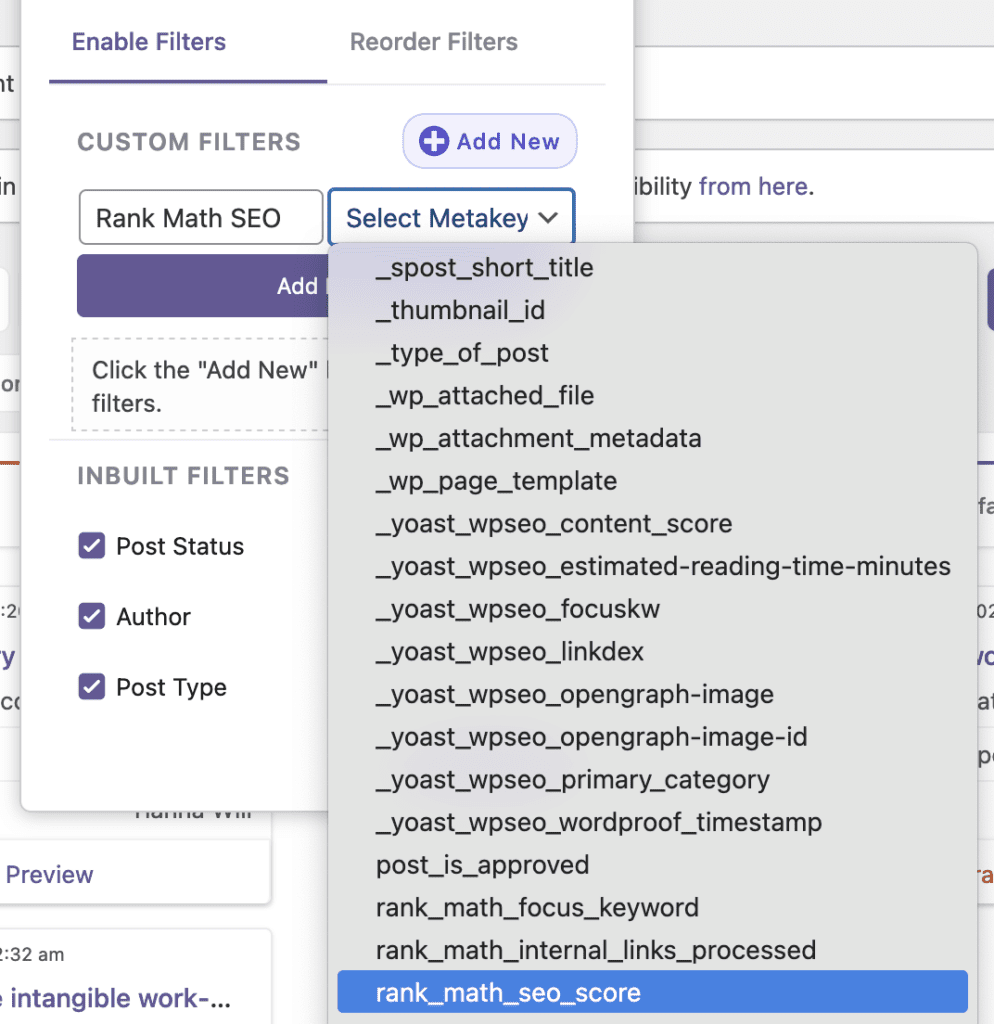This screenshot has height=1024, width=994.
Task: Switch to the Reorder Filters tab
Action: pos(433,42)
